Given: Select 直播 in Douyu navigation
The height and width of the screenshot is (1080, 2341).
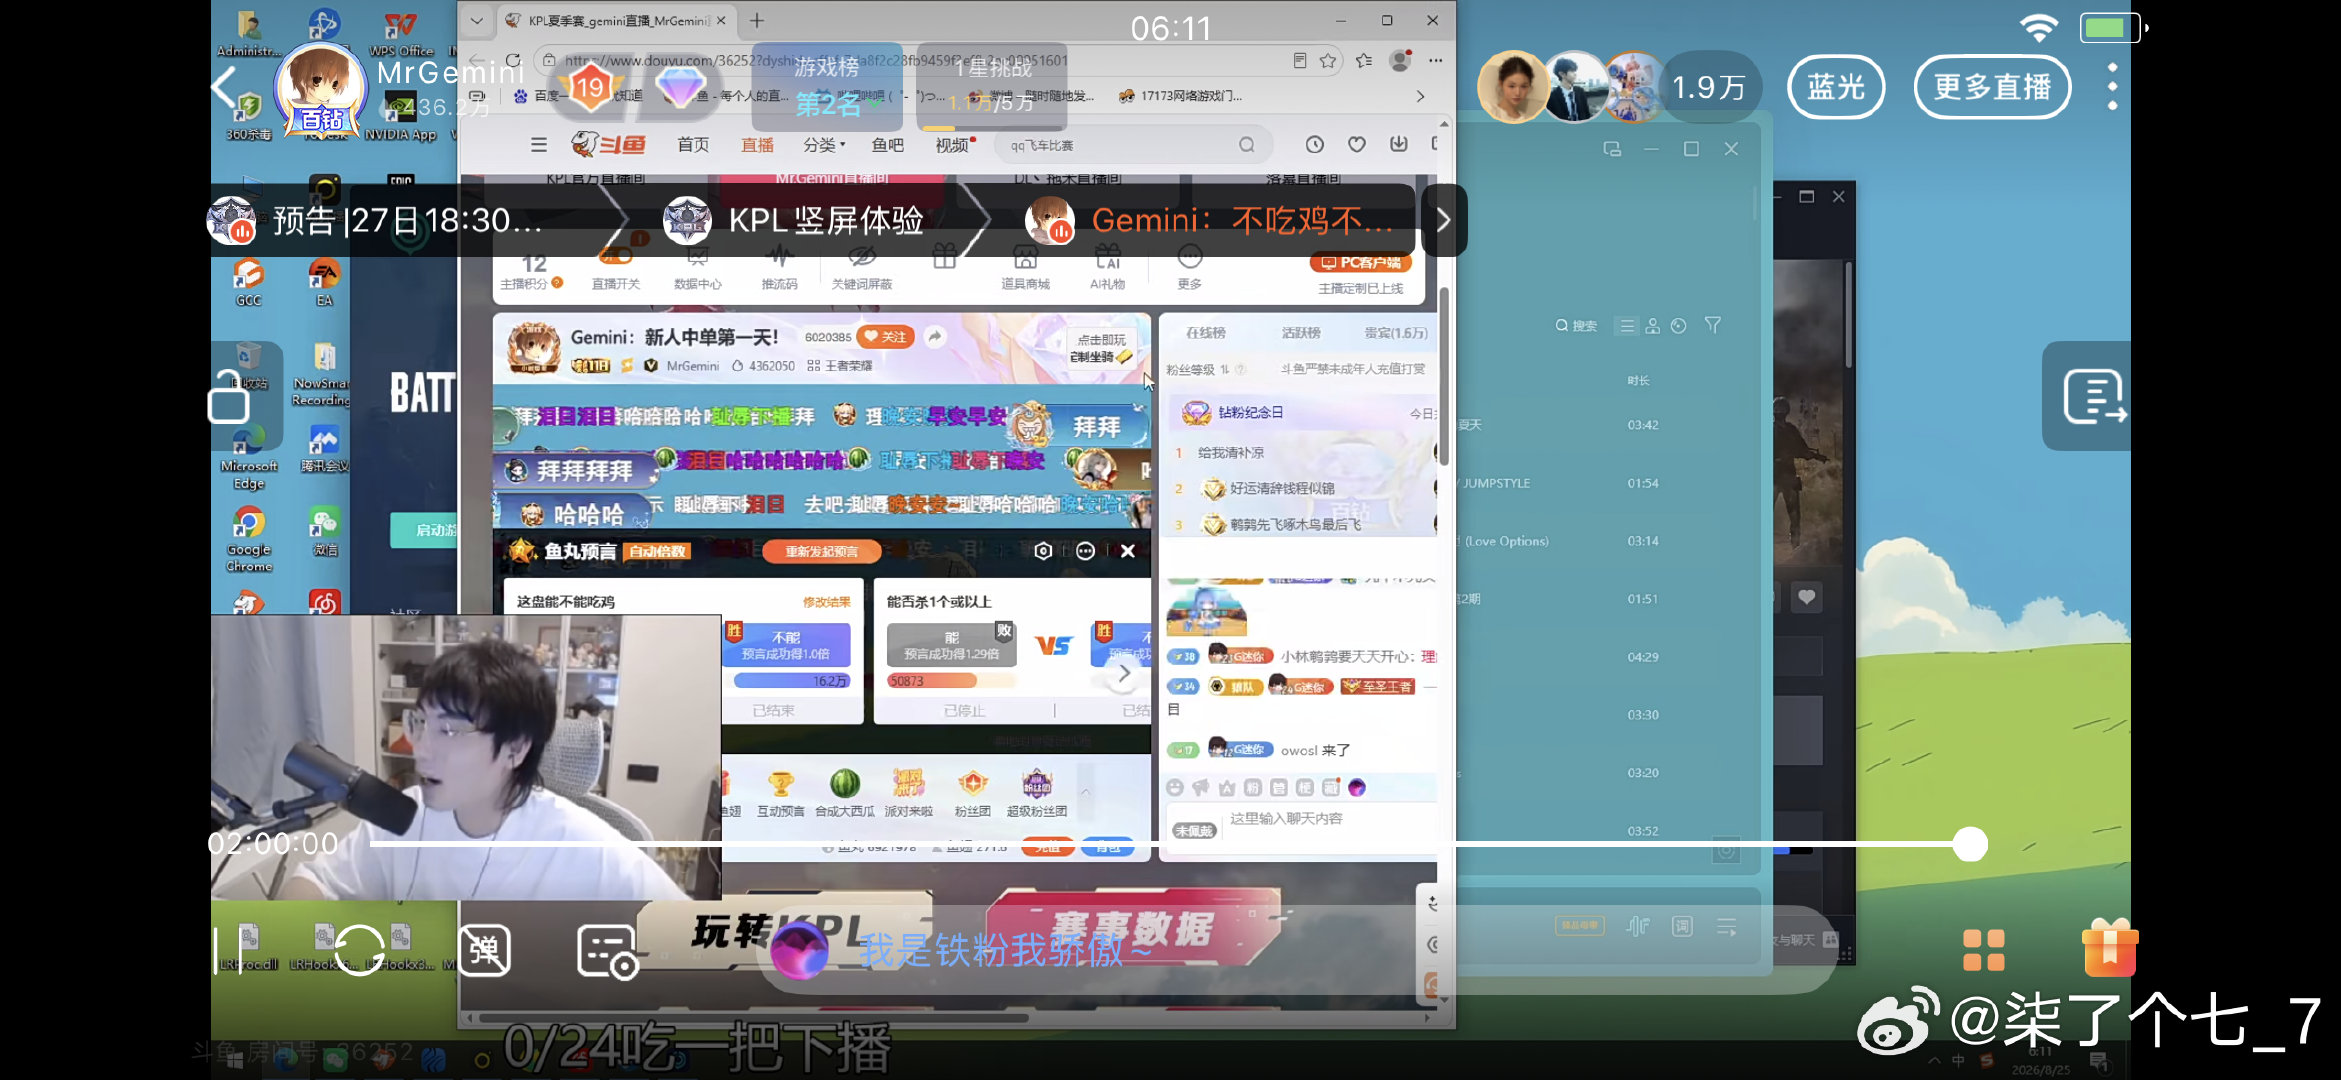Looking at the screenshot, I should (757, 145).
